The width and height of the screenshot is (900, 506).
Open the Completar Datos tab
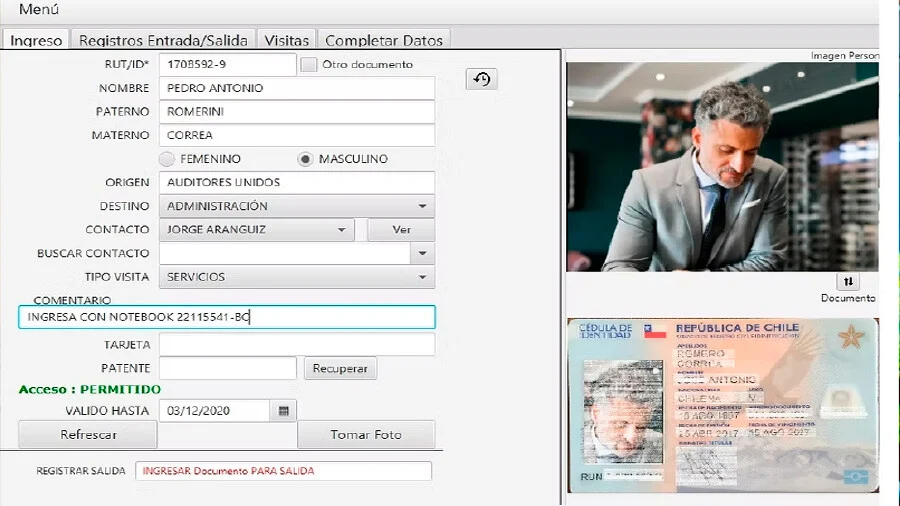pos(384,40)
